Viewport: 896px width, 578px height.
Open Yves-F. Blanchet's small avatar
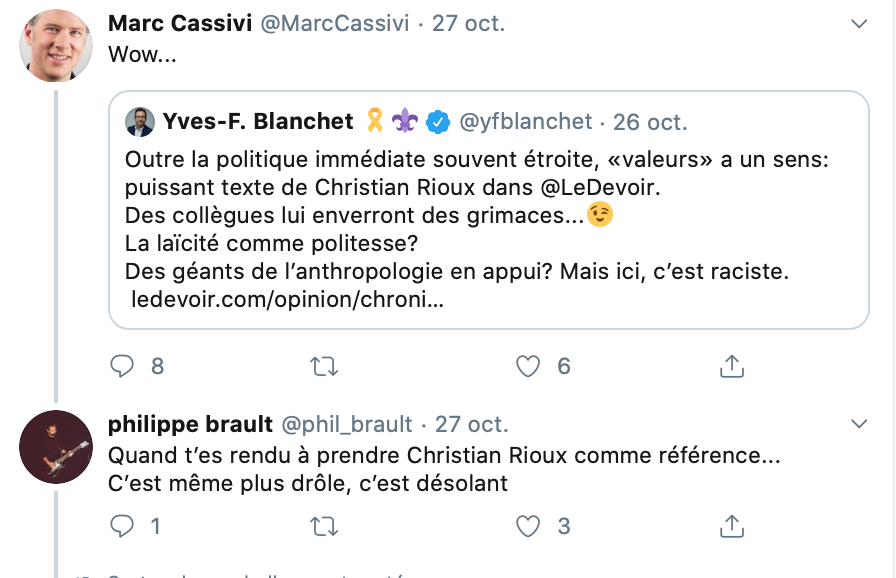(x=140, y=122)
